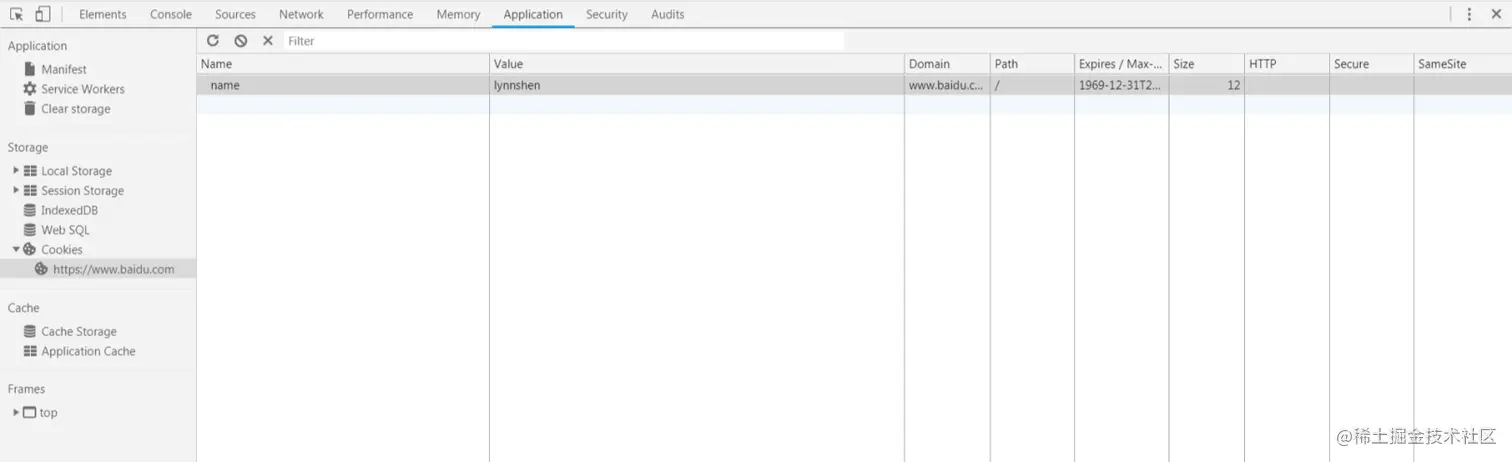1512x462 pixels.
Task: Select Local Storage item
Action: (x=76, y=171)
